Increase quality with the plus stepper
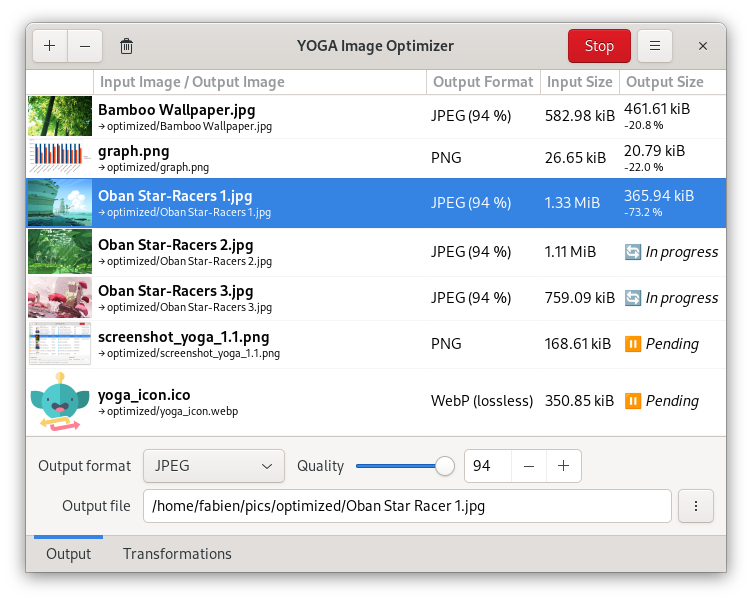 coord(564,466)
